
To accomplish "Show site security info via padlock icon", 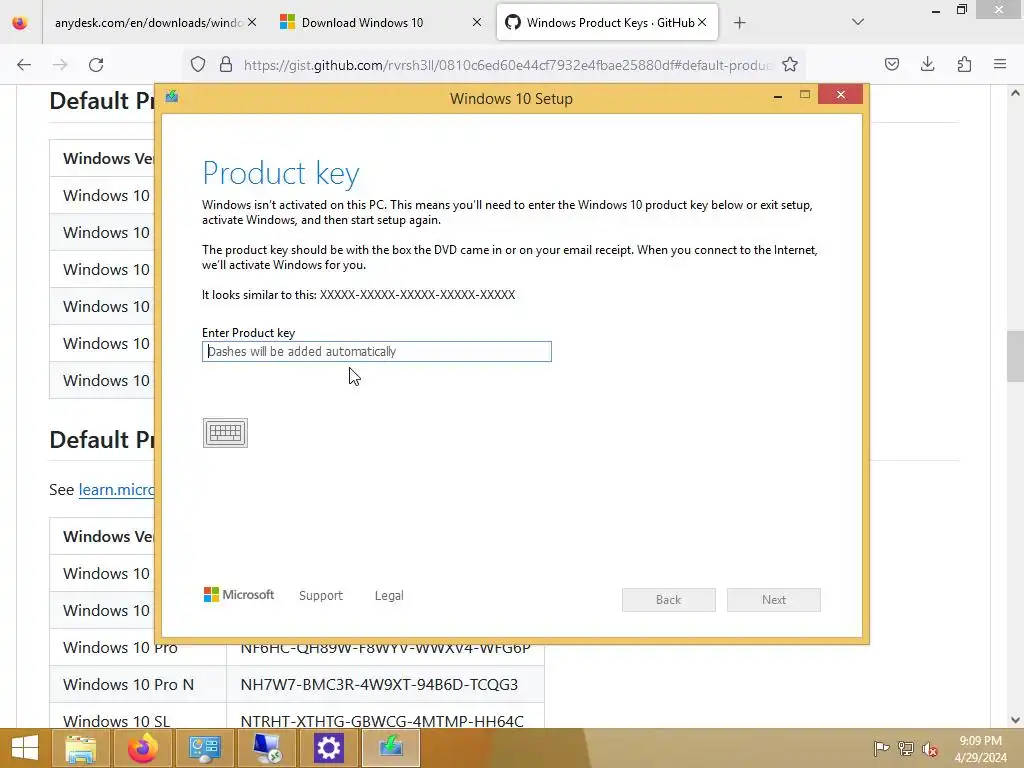I will 226,65.
